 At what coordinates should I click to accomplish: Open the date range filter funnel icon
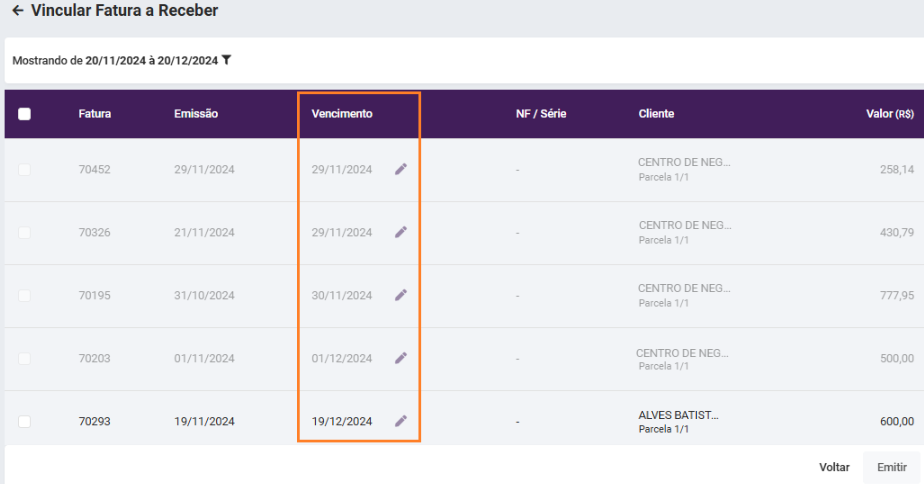(x=227, y=60)
